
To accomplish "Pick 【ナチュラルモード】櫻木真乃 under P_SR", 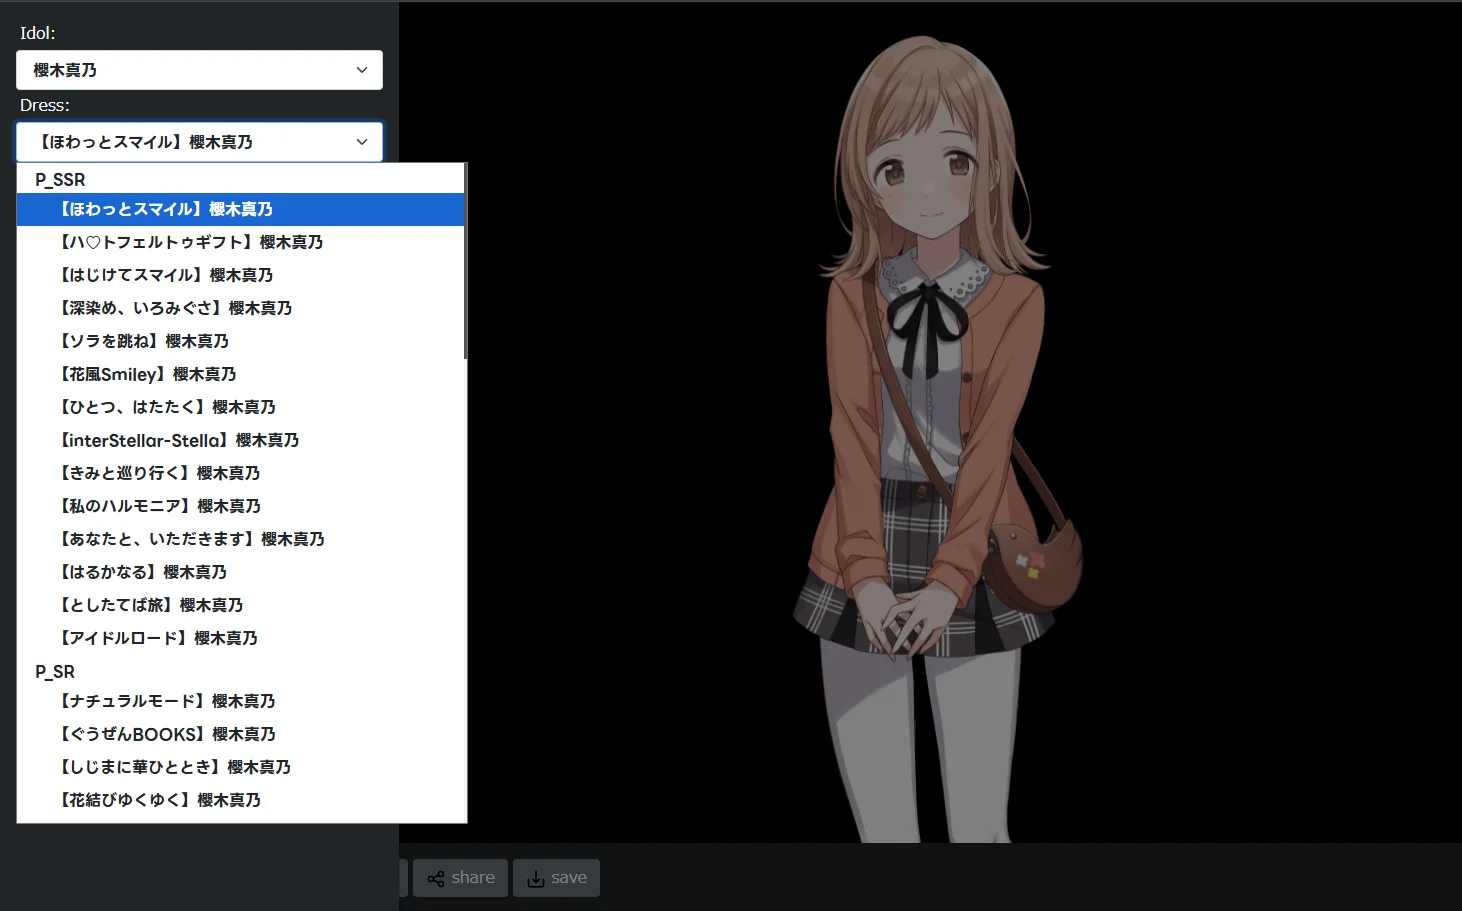I will coord(167,701).
